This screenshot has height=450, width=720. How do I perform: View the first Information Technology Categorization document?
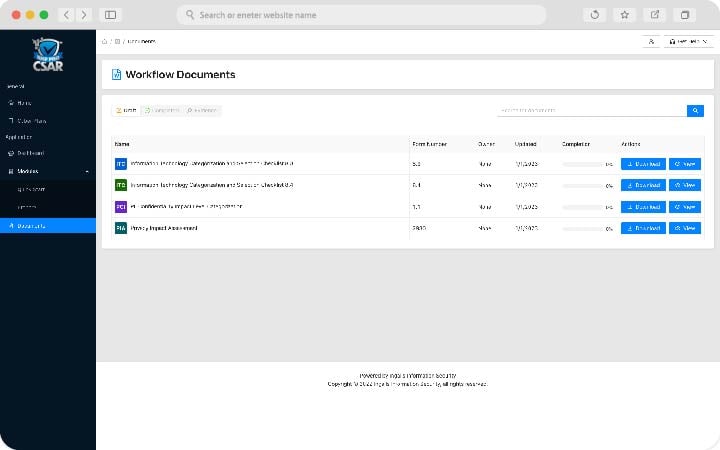(x=685, y=163)
